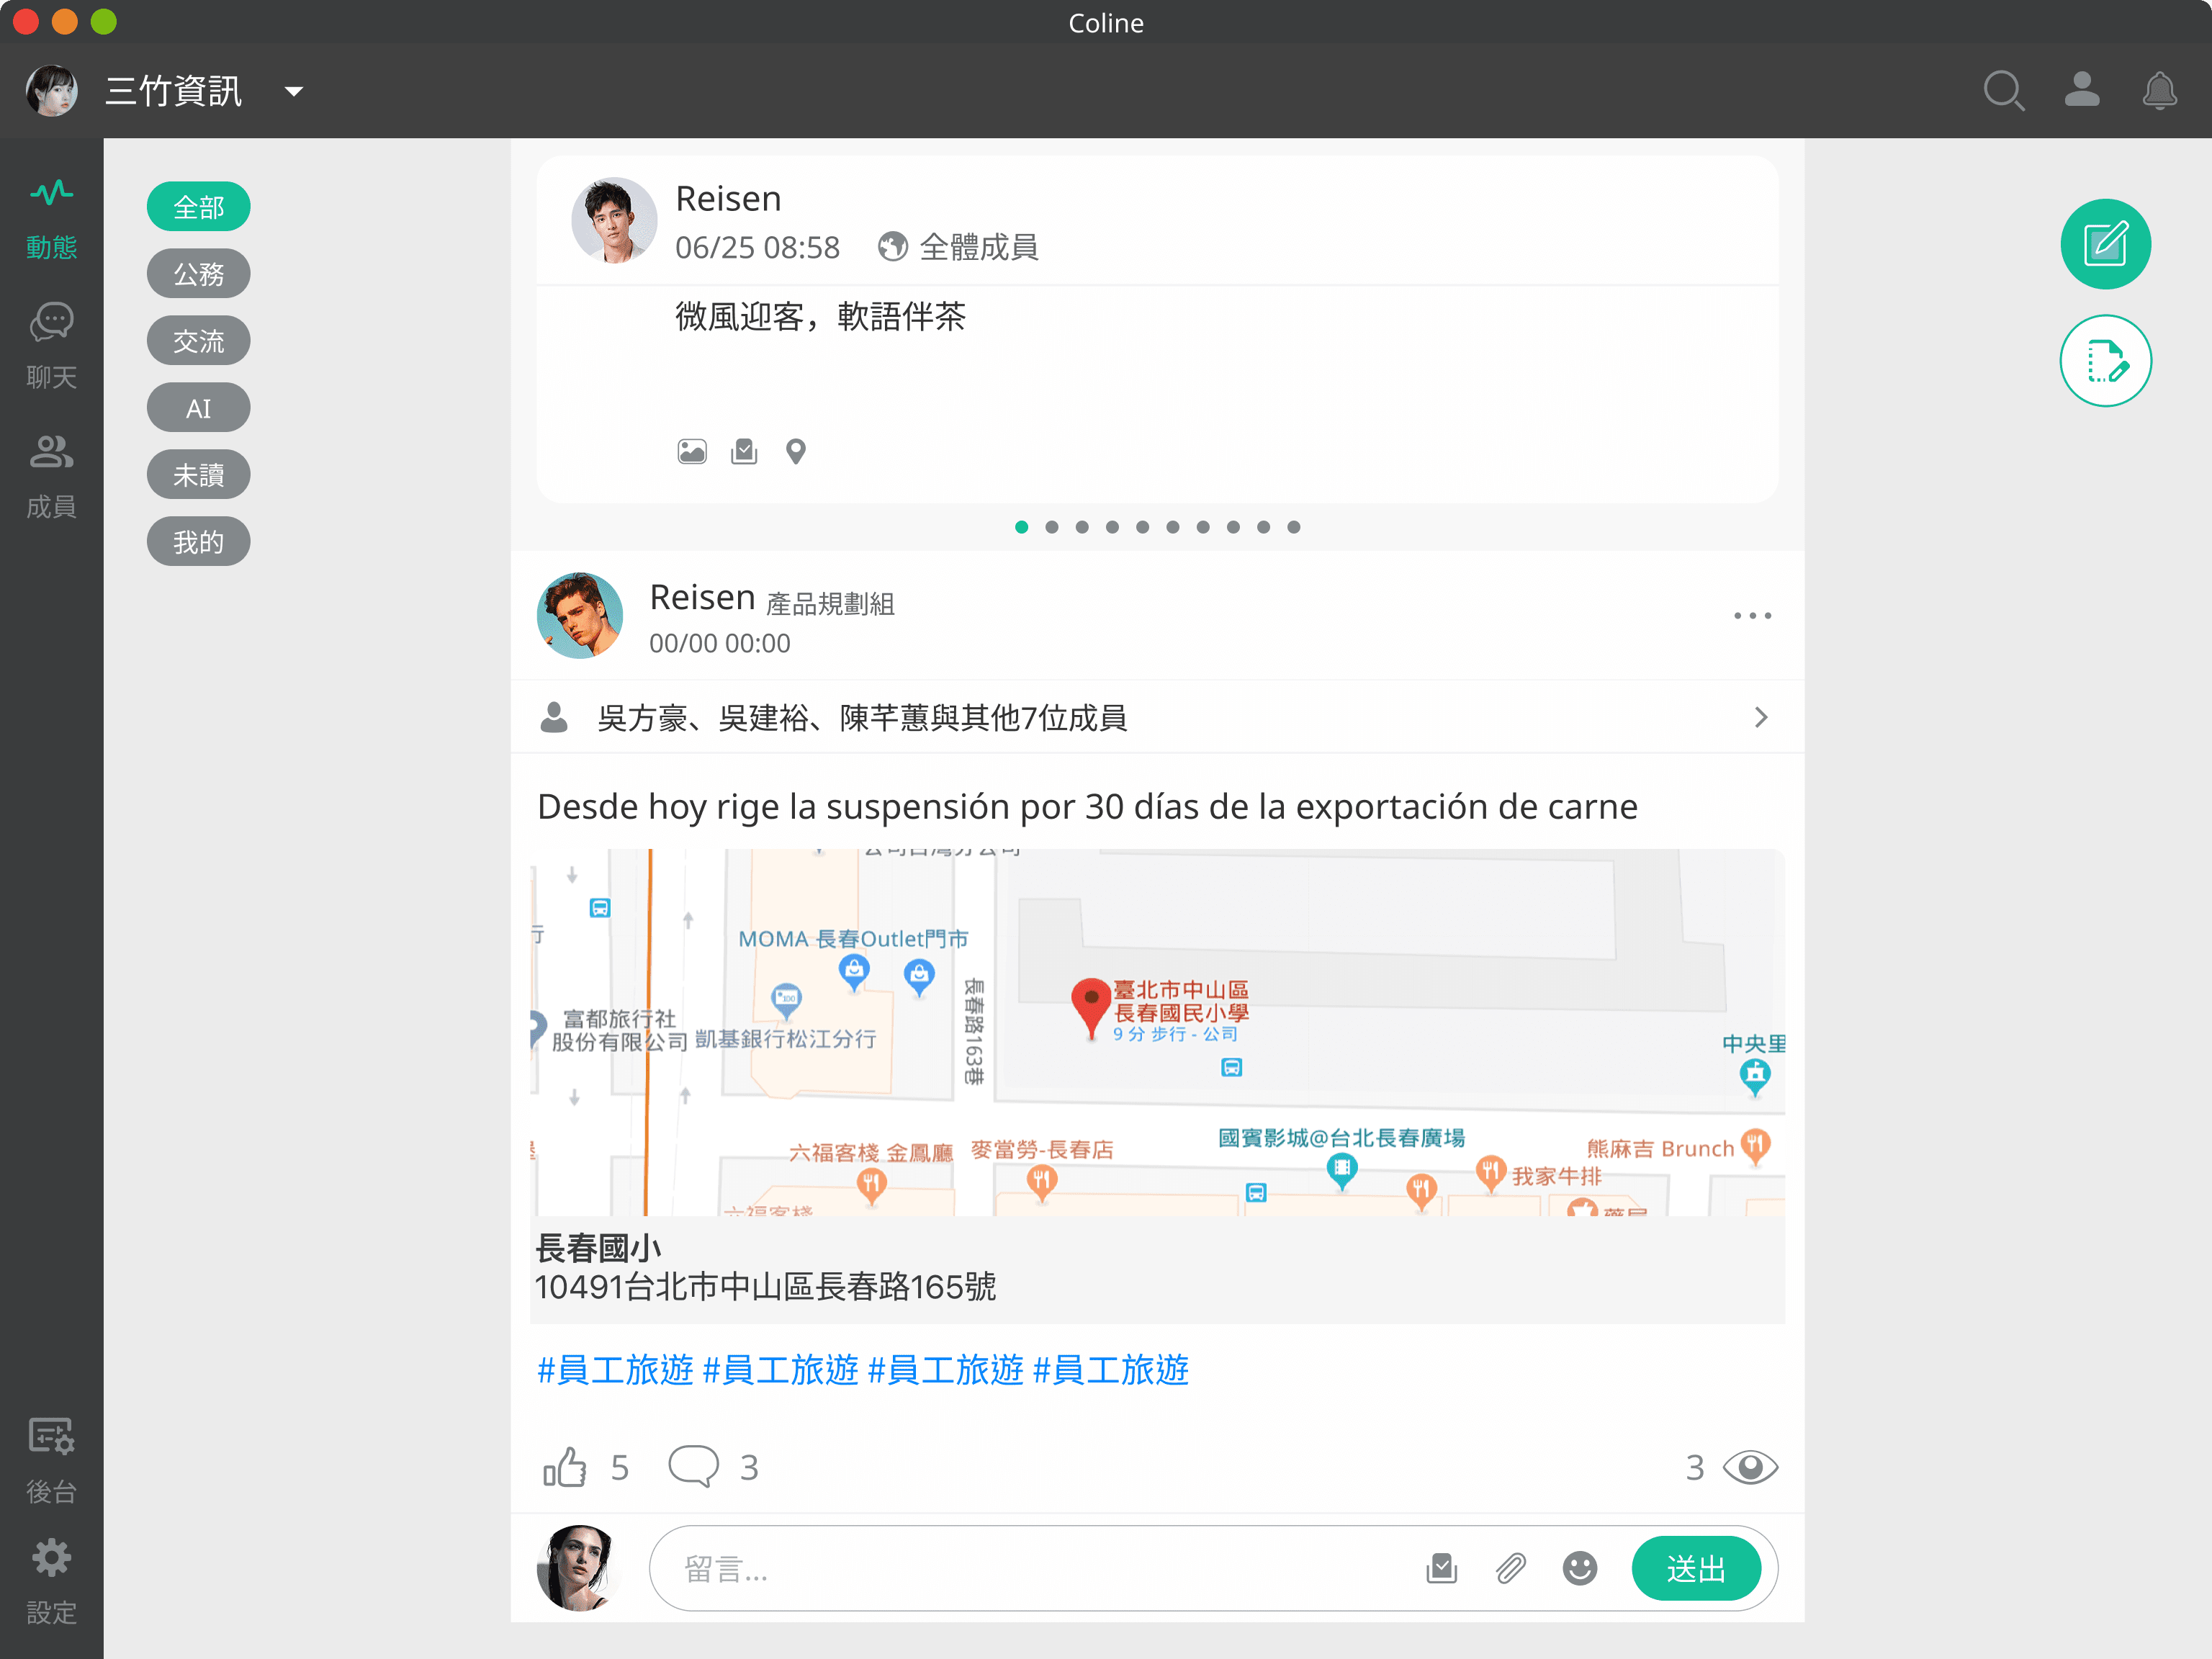Open the draft document edit icon

(2105, 361)
